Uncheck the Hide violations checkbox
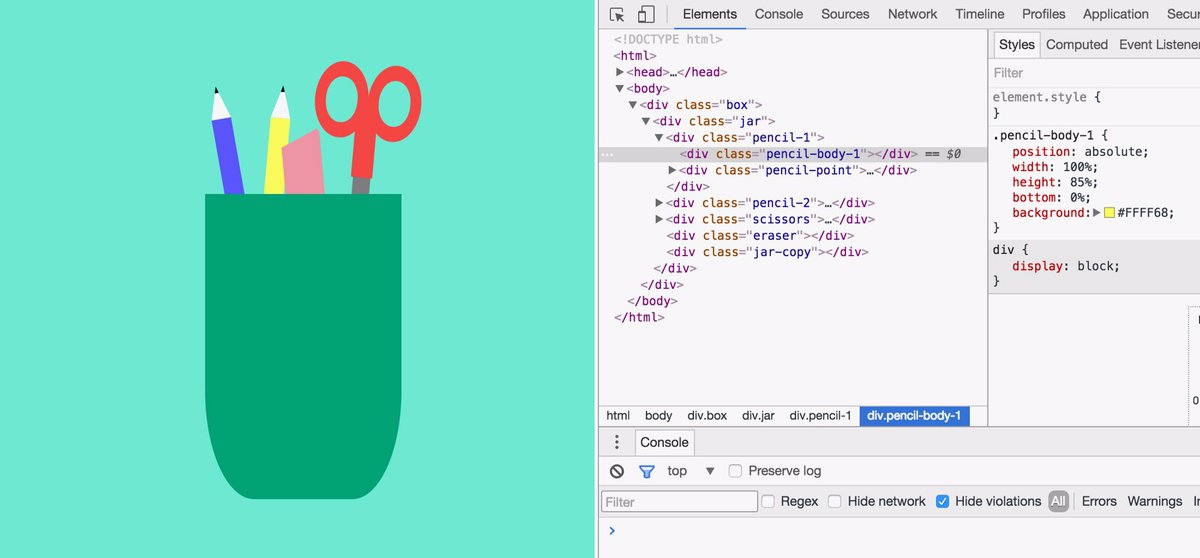1200x558 pixels. 942,501
